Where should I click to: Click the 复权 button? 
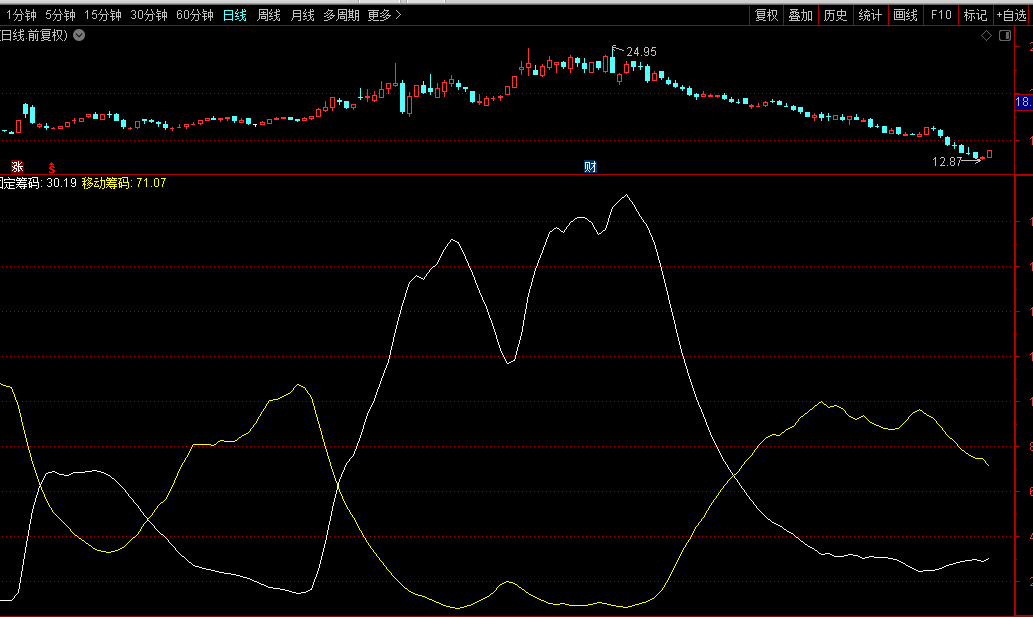(x=766, y=15)
